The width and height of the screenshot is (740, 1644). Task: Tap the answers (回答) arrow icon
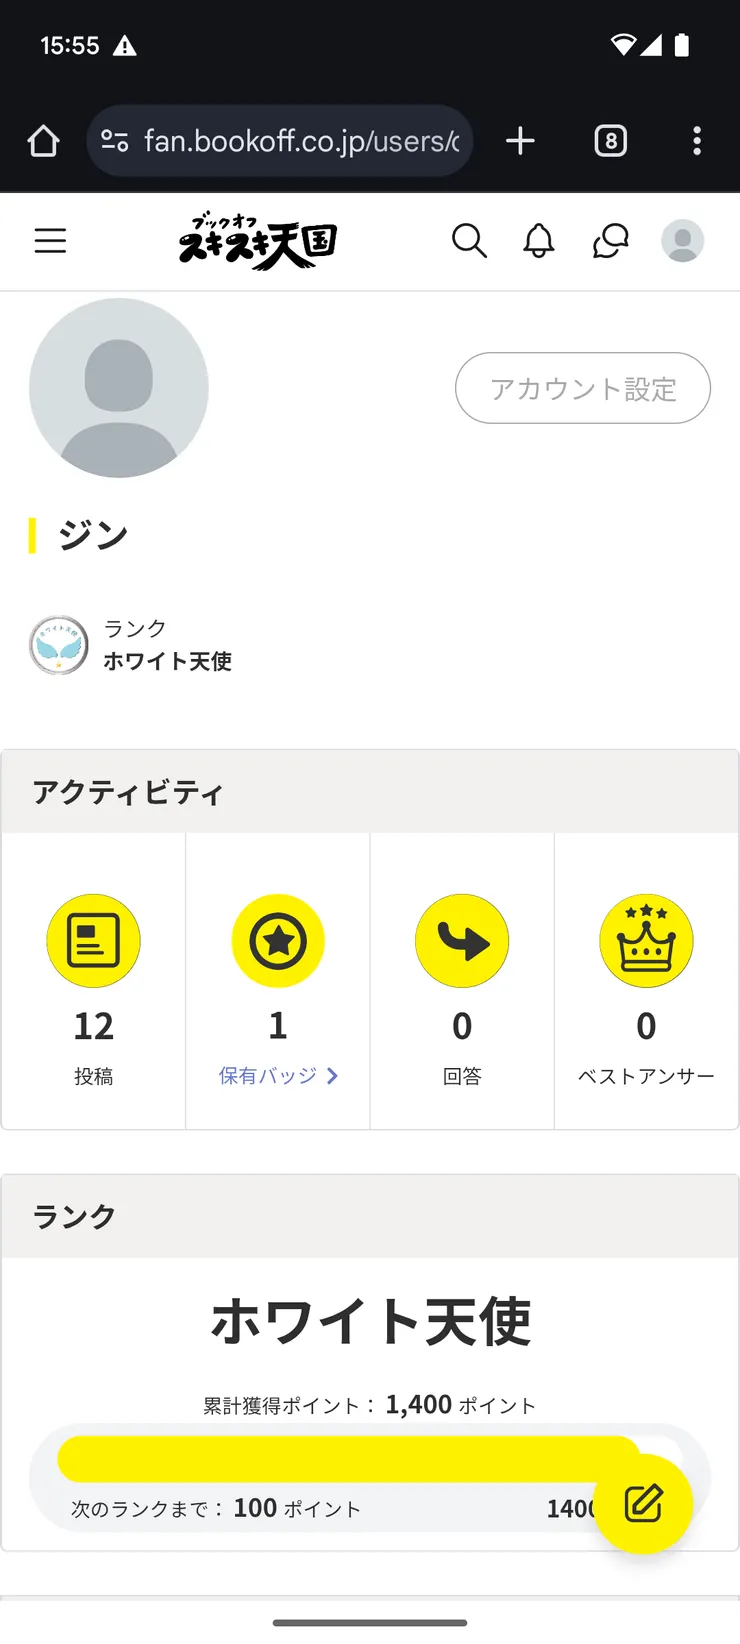[x=462, y=941]
